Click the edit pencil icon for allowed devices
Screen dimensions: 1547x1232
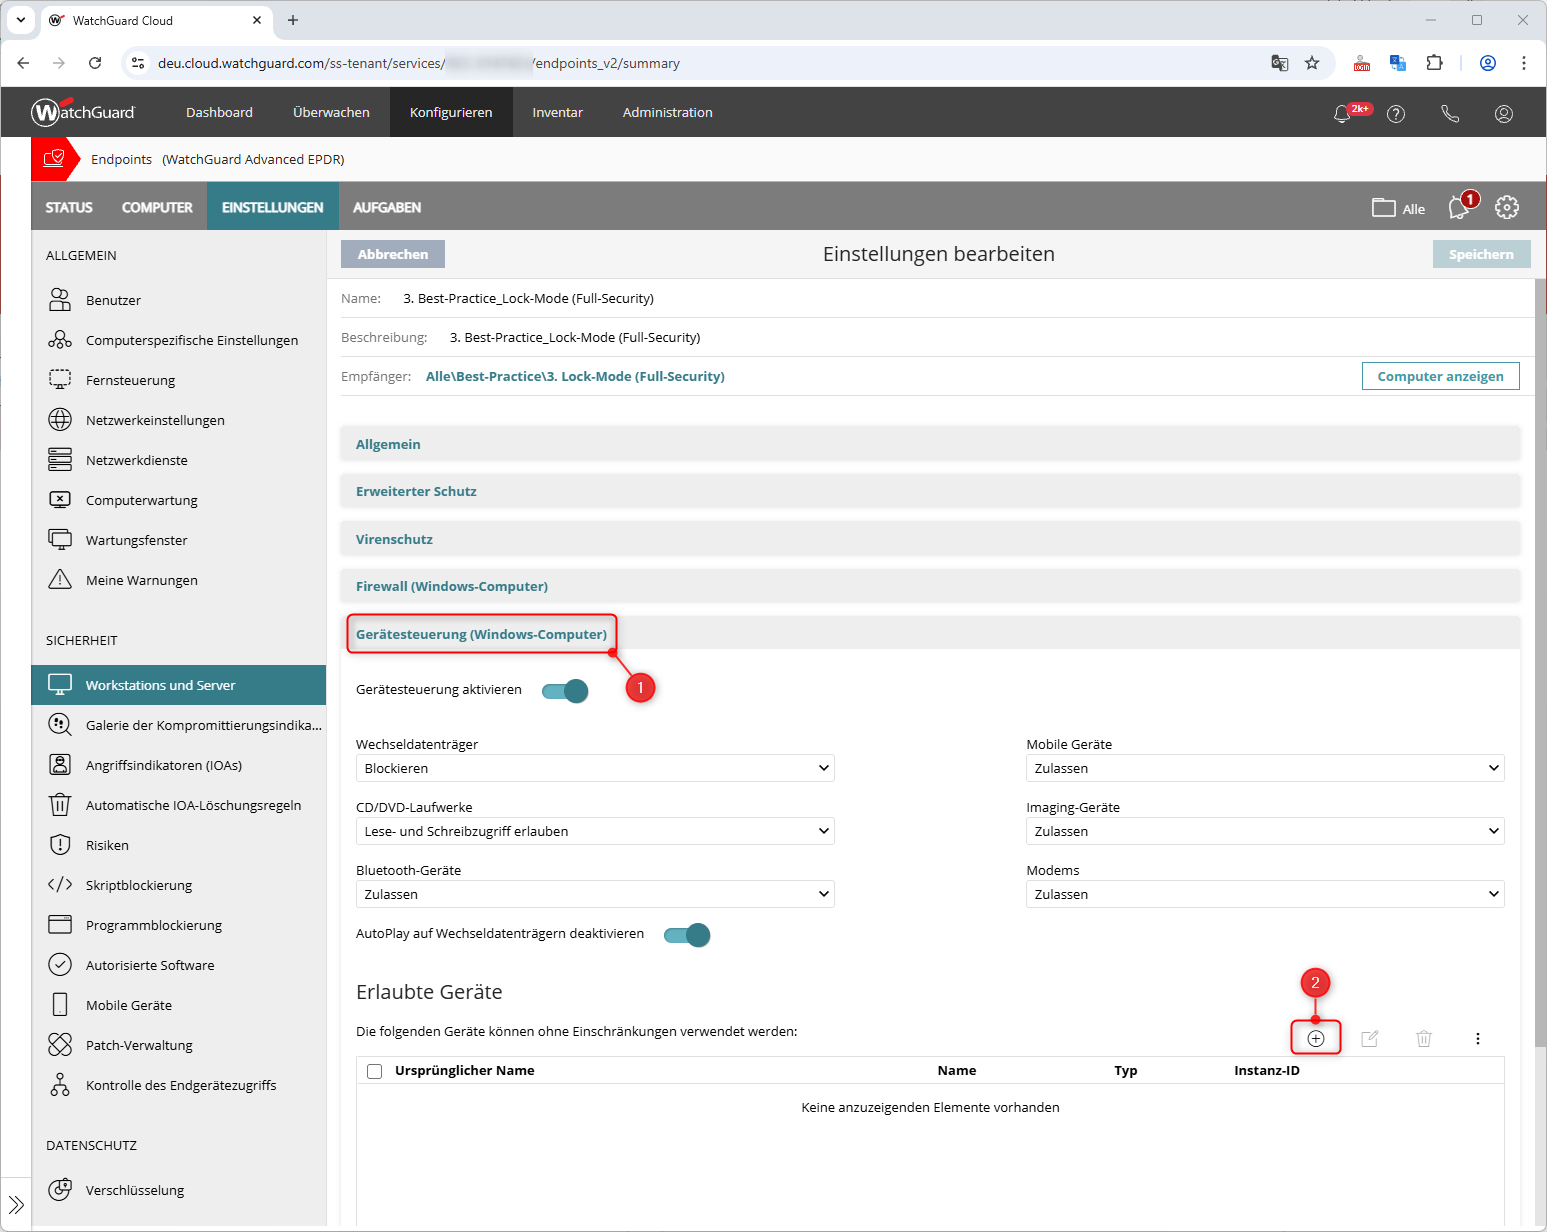point(1370,1039)
